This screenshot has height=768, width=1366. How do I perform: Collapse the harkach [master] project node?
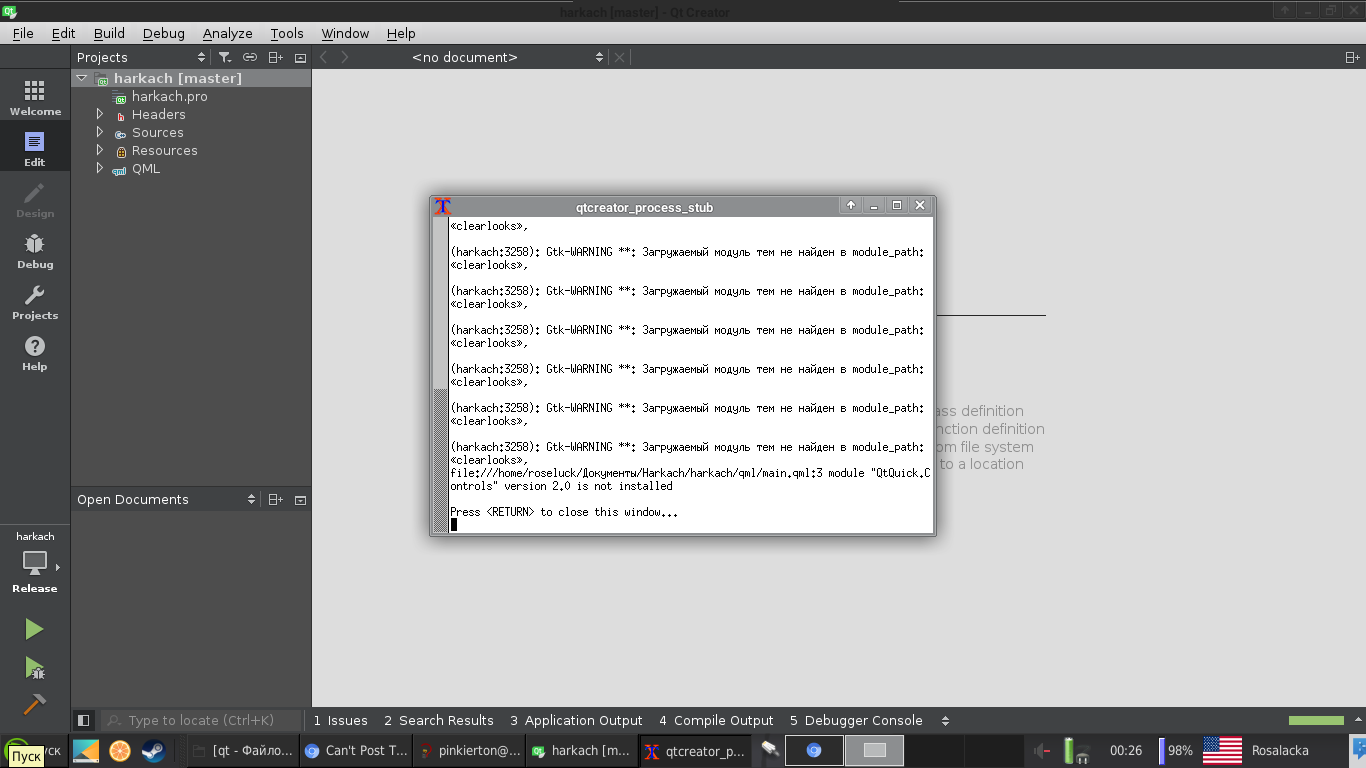(x=82, y=78)
